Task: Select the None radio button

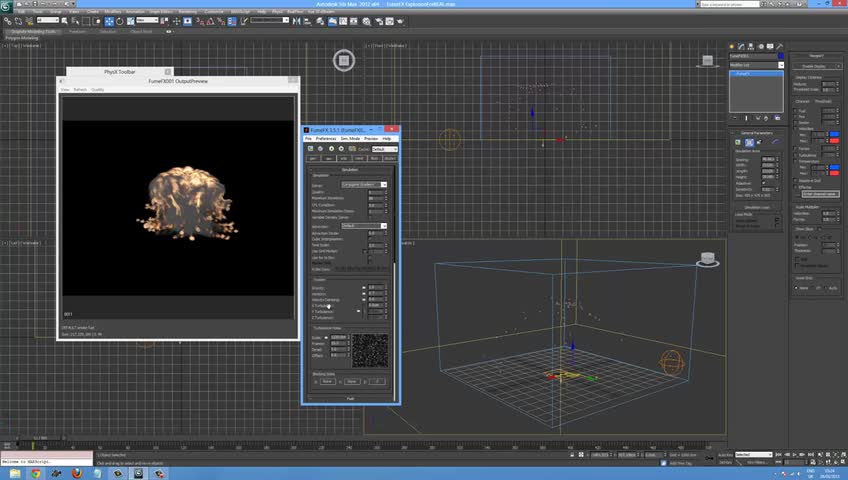Action: pos(798,287)
